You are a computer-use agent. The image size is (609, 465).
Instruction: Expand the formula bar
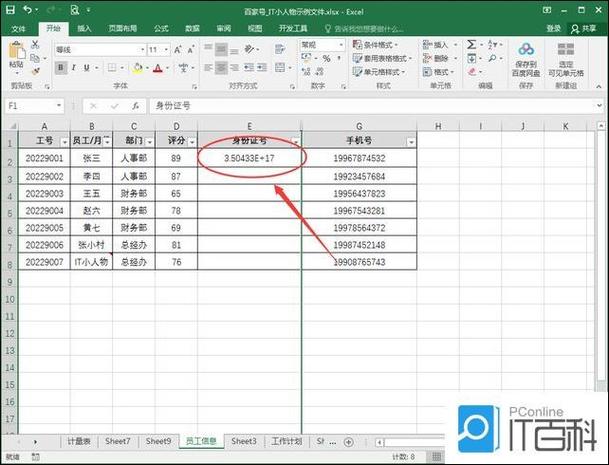(x=599, y=105)
